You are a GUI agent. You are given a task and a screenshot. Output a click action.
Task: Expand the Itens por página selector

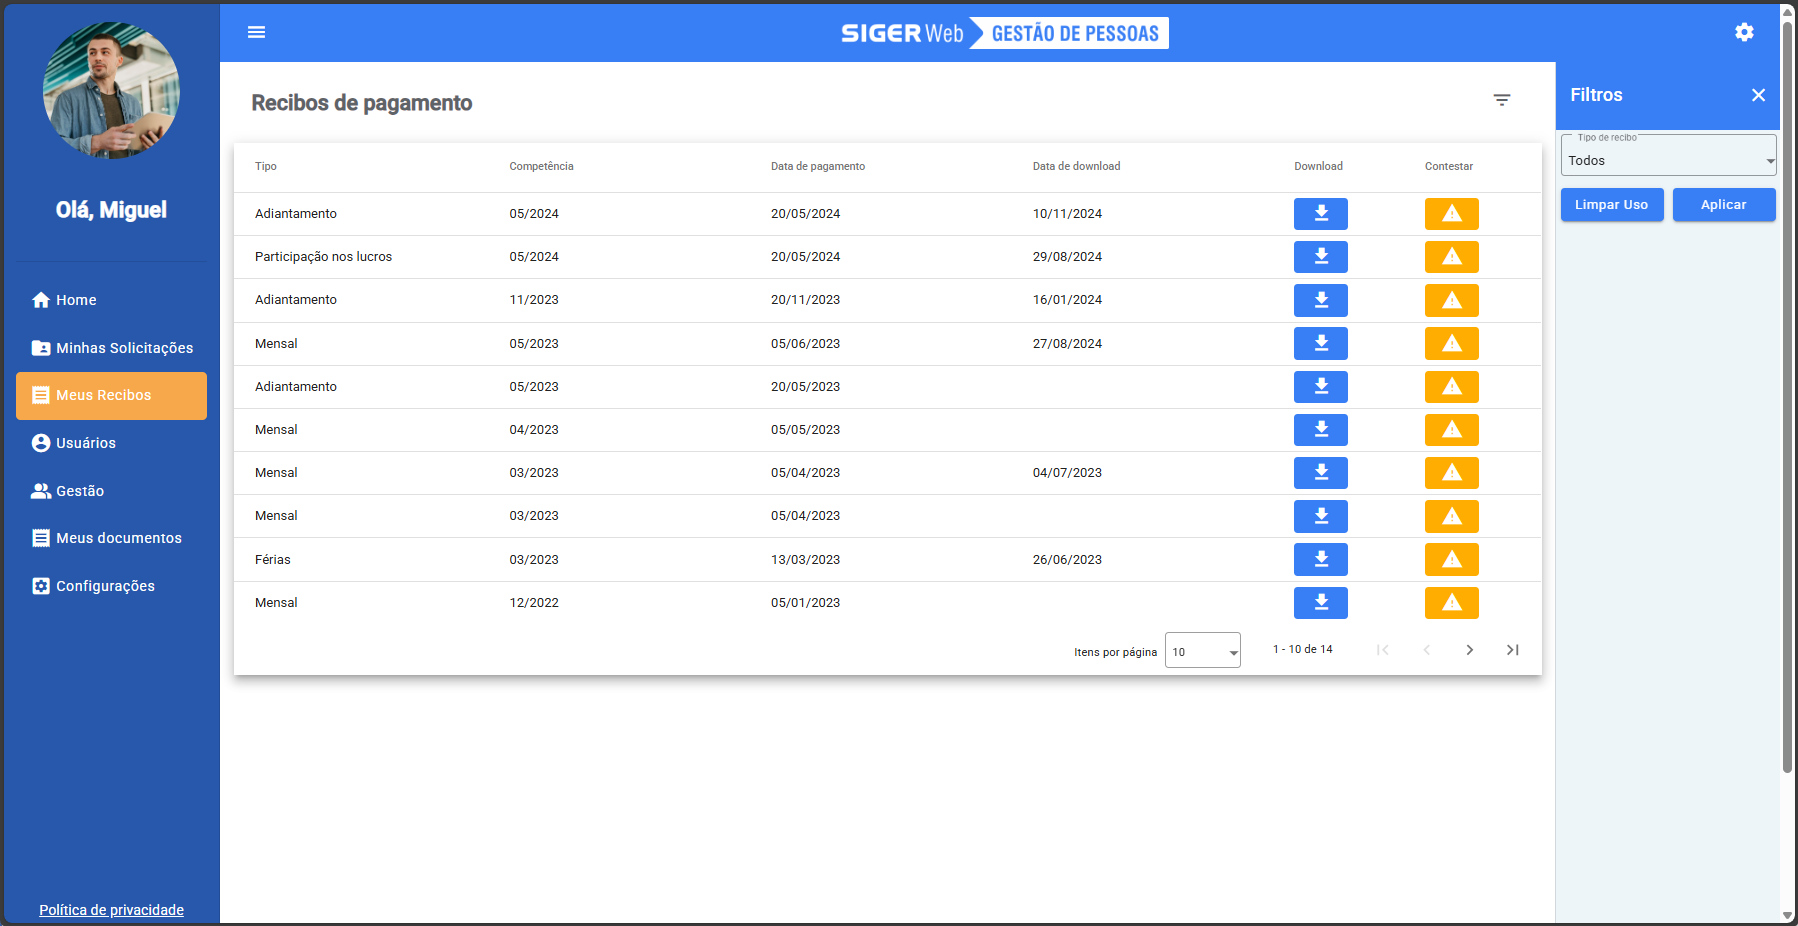[x=1202, y=650]
